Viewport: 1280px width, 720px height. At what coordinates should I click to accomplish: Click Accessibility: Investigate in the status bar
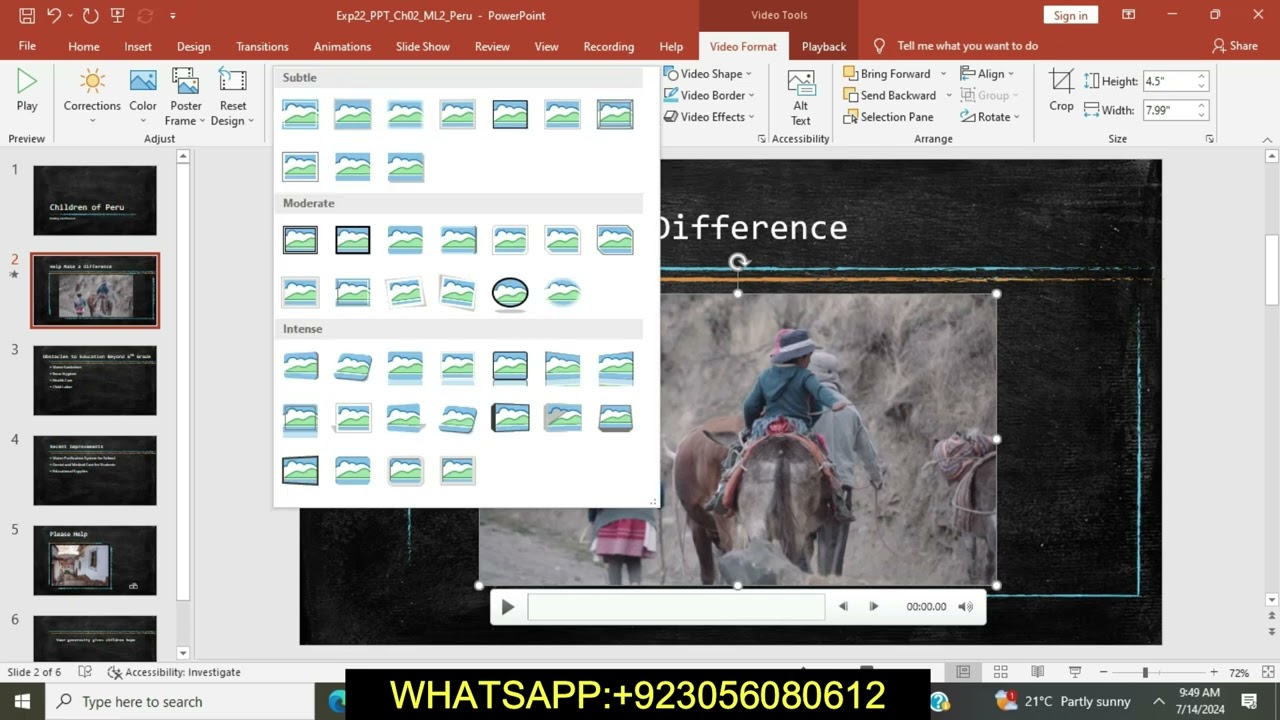tap(174, 672)
